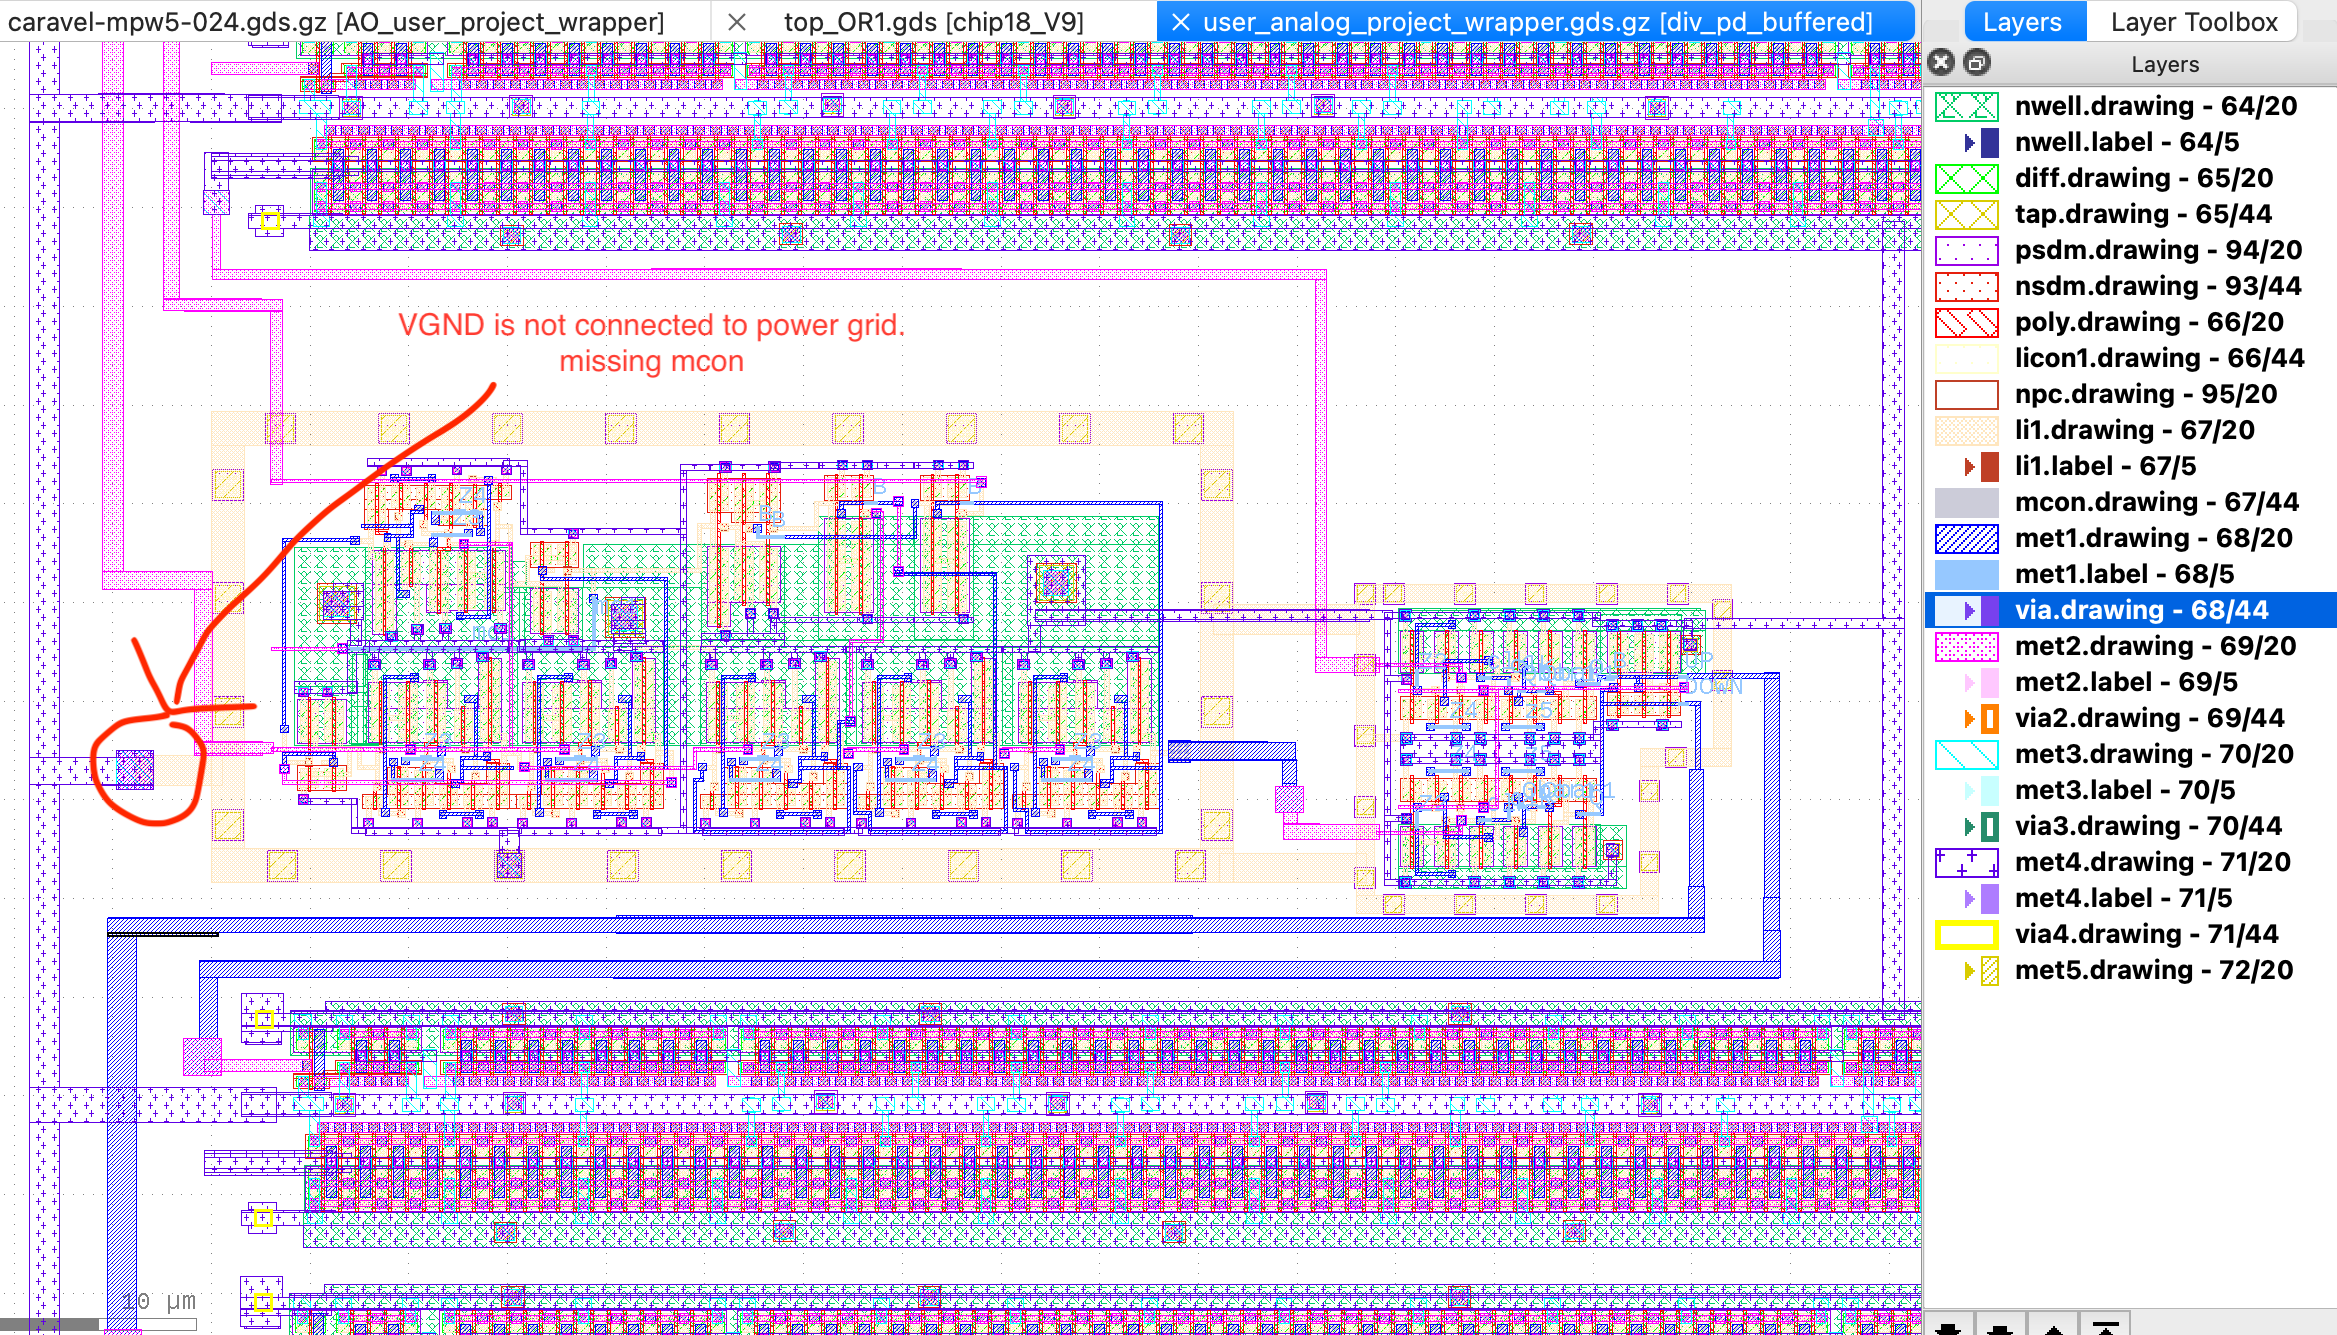Detach the Layers panel into floating window
The height and width of the screenshot is (1335, 2337).
point(1977,63)
